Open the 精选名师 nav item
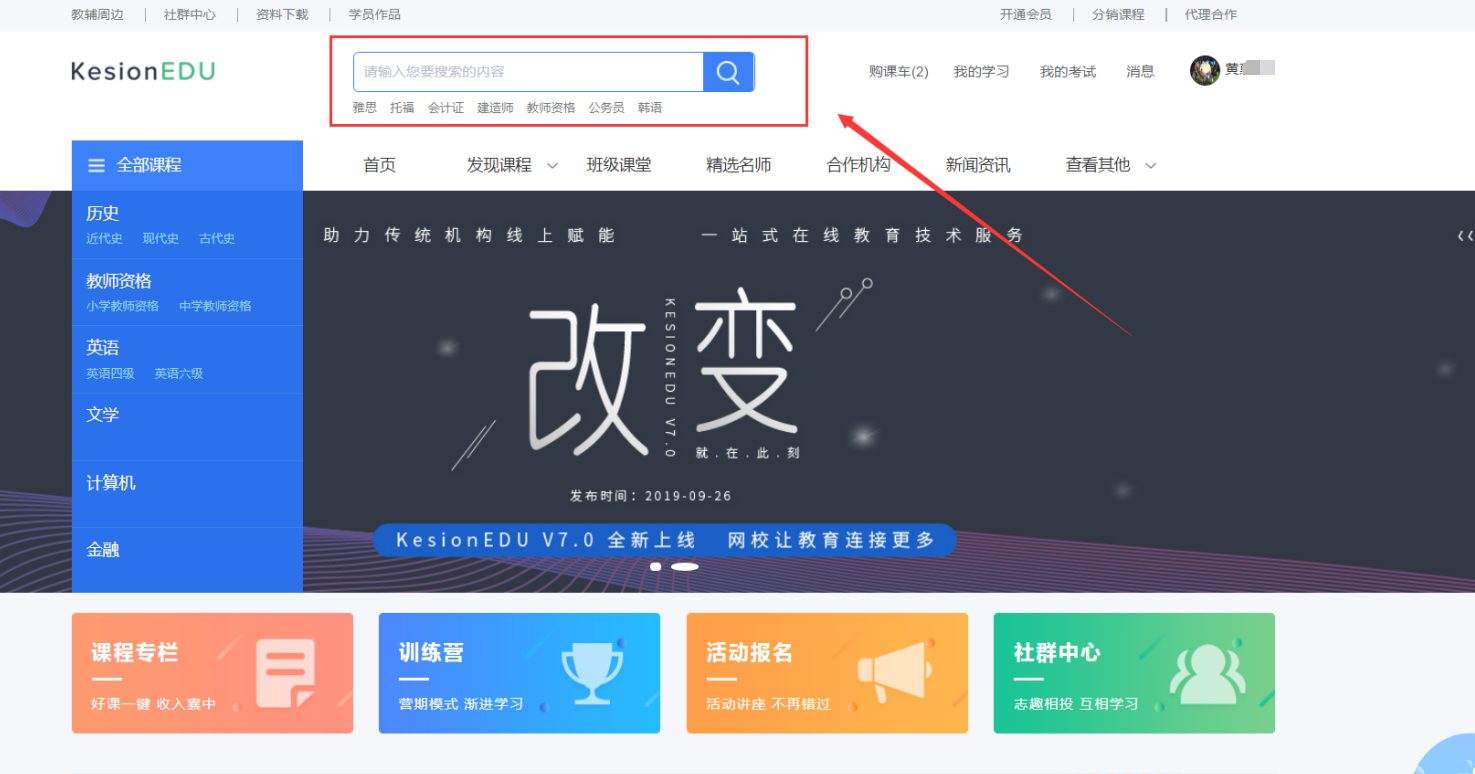The width and height of the screenshot is (1475, 774). click(x=739, y=165)
